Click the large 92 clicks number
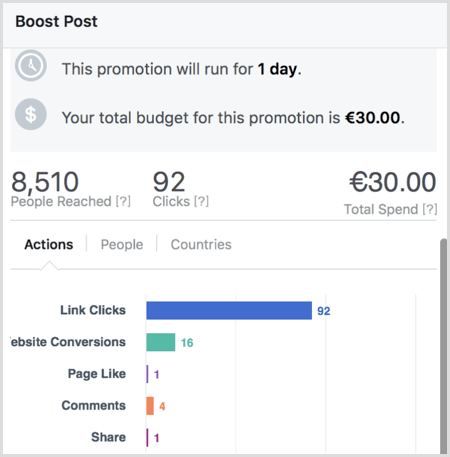450x457 pixels. [x=169, y=182]
